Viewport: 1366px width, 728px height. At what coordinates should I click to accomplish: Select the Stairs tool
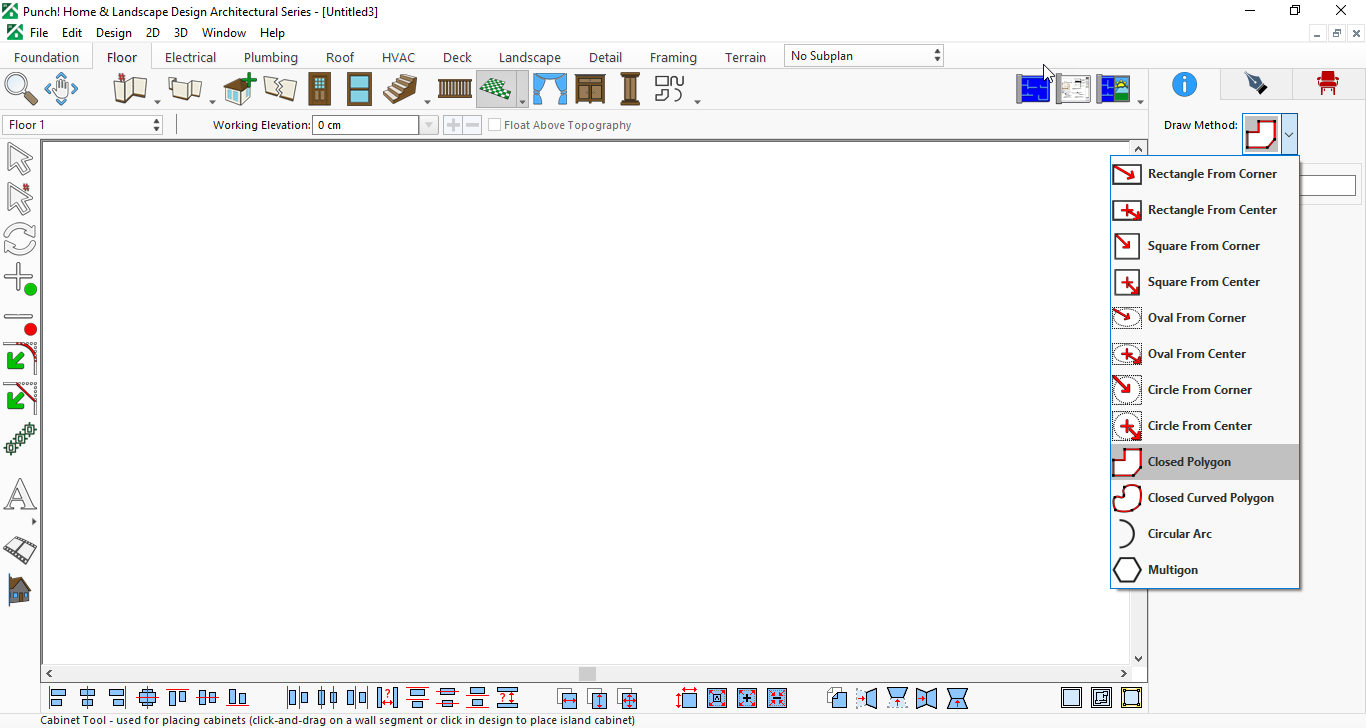[400, 89]
